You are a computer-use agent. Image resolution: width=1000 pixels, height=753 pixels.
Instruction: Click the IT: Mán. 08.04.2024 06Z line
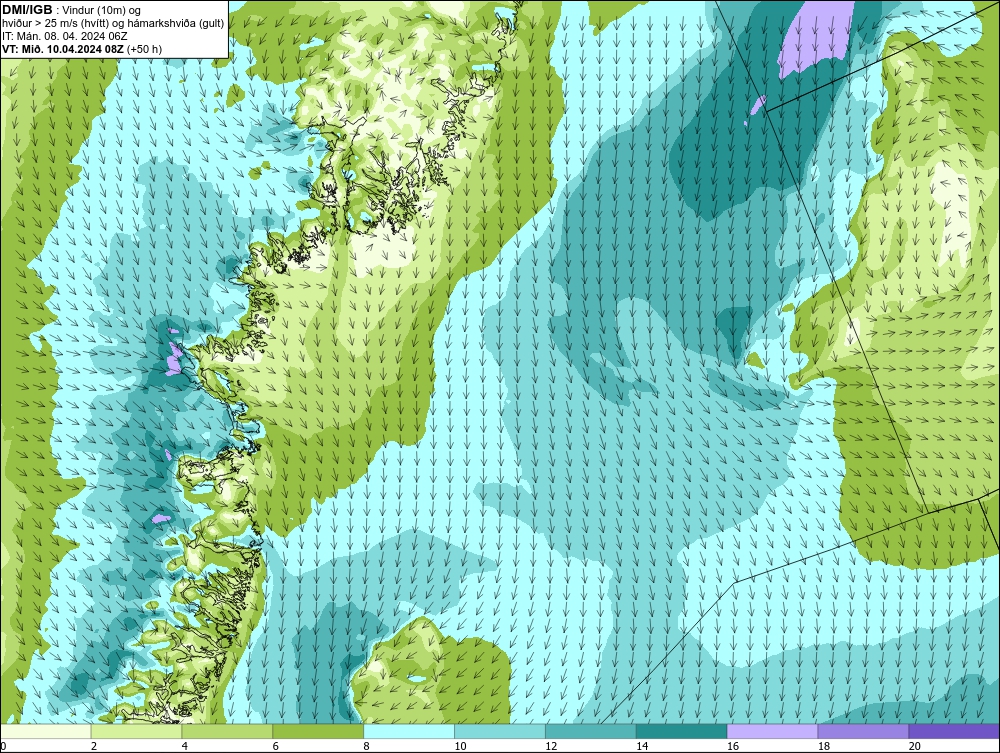pyautogui.click(x=64, y=36)
